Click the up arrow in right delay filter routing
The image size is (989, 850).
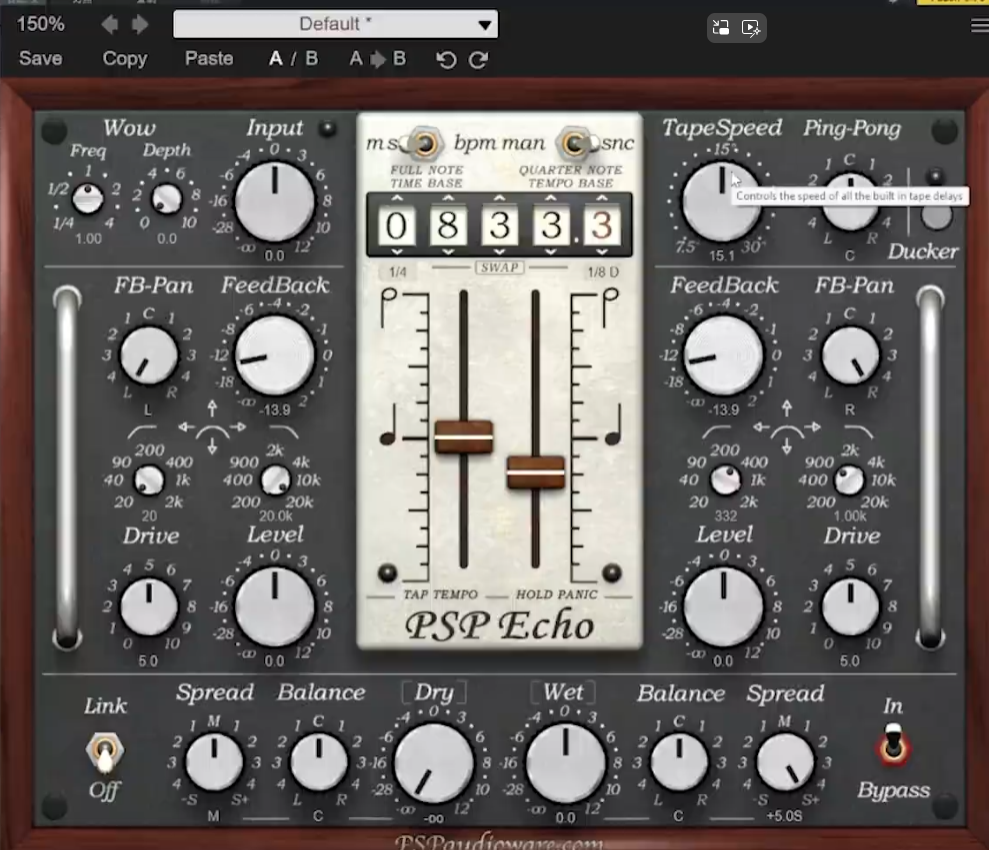787,408
